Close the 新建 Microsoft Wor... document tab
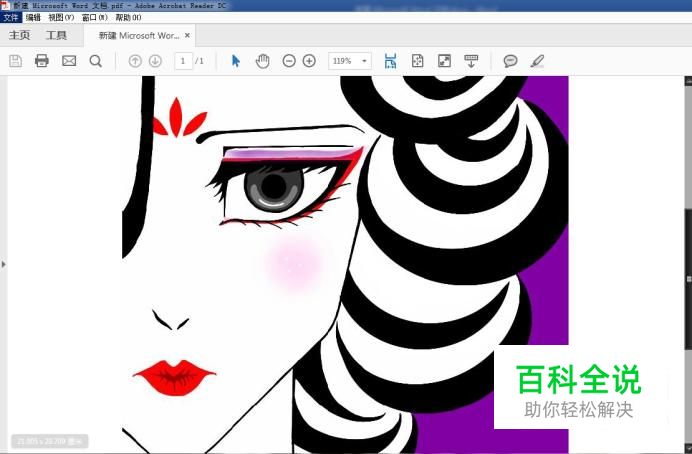The width and height of the screenshot is (692, 454). 188,35
